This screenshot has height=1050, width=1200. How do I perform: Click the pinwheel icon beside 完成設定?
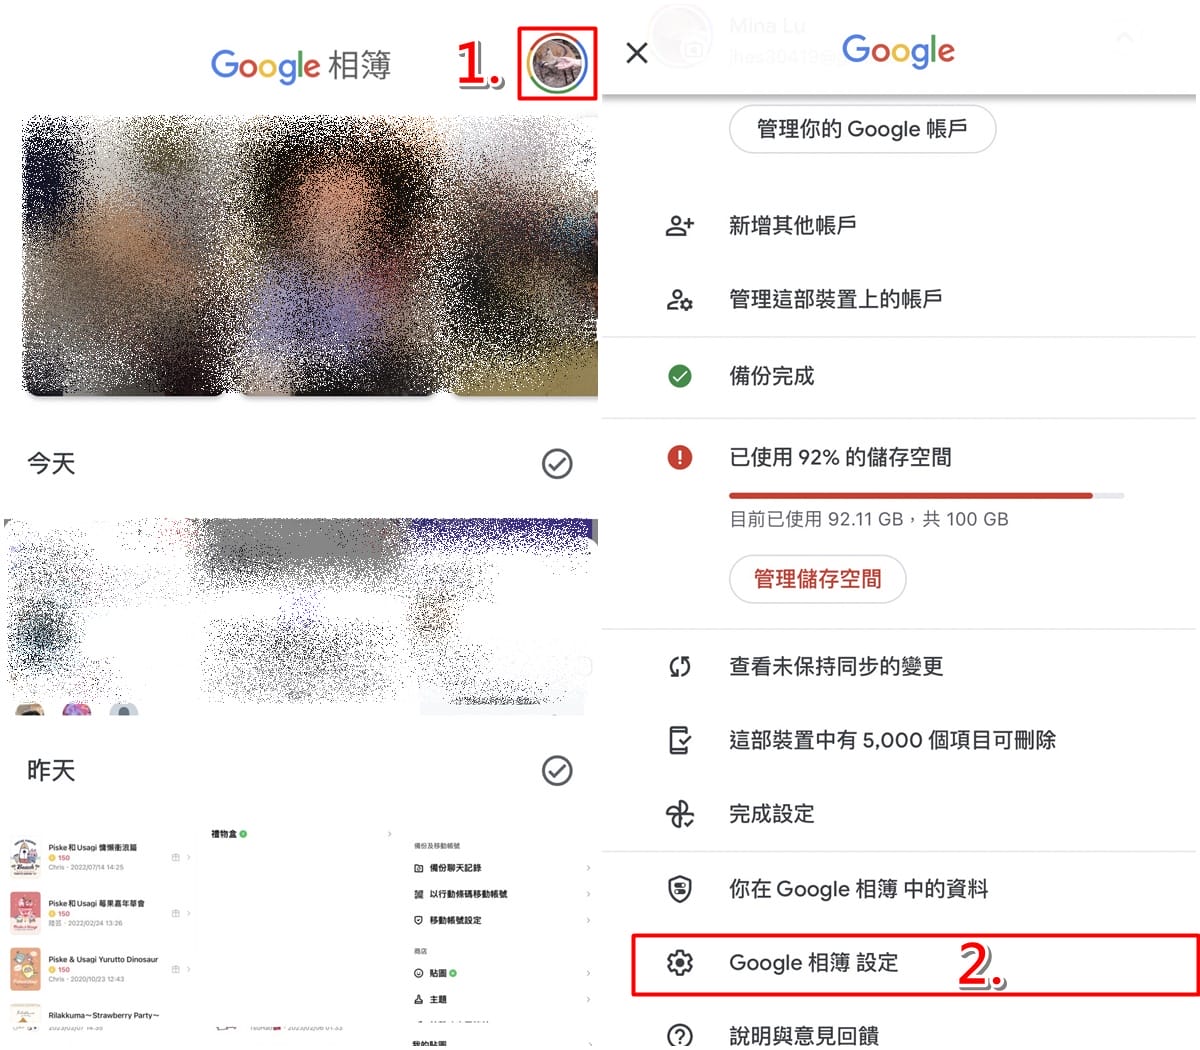680,814
